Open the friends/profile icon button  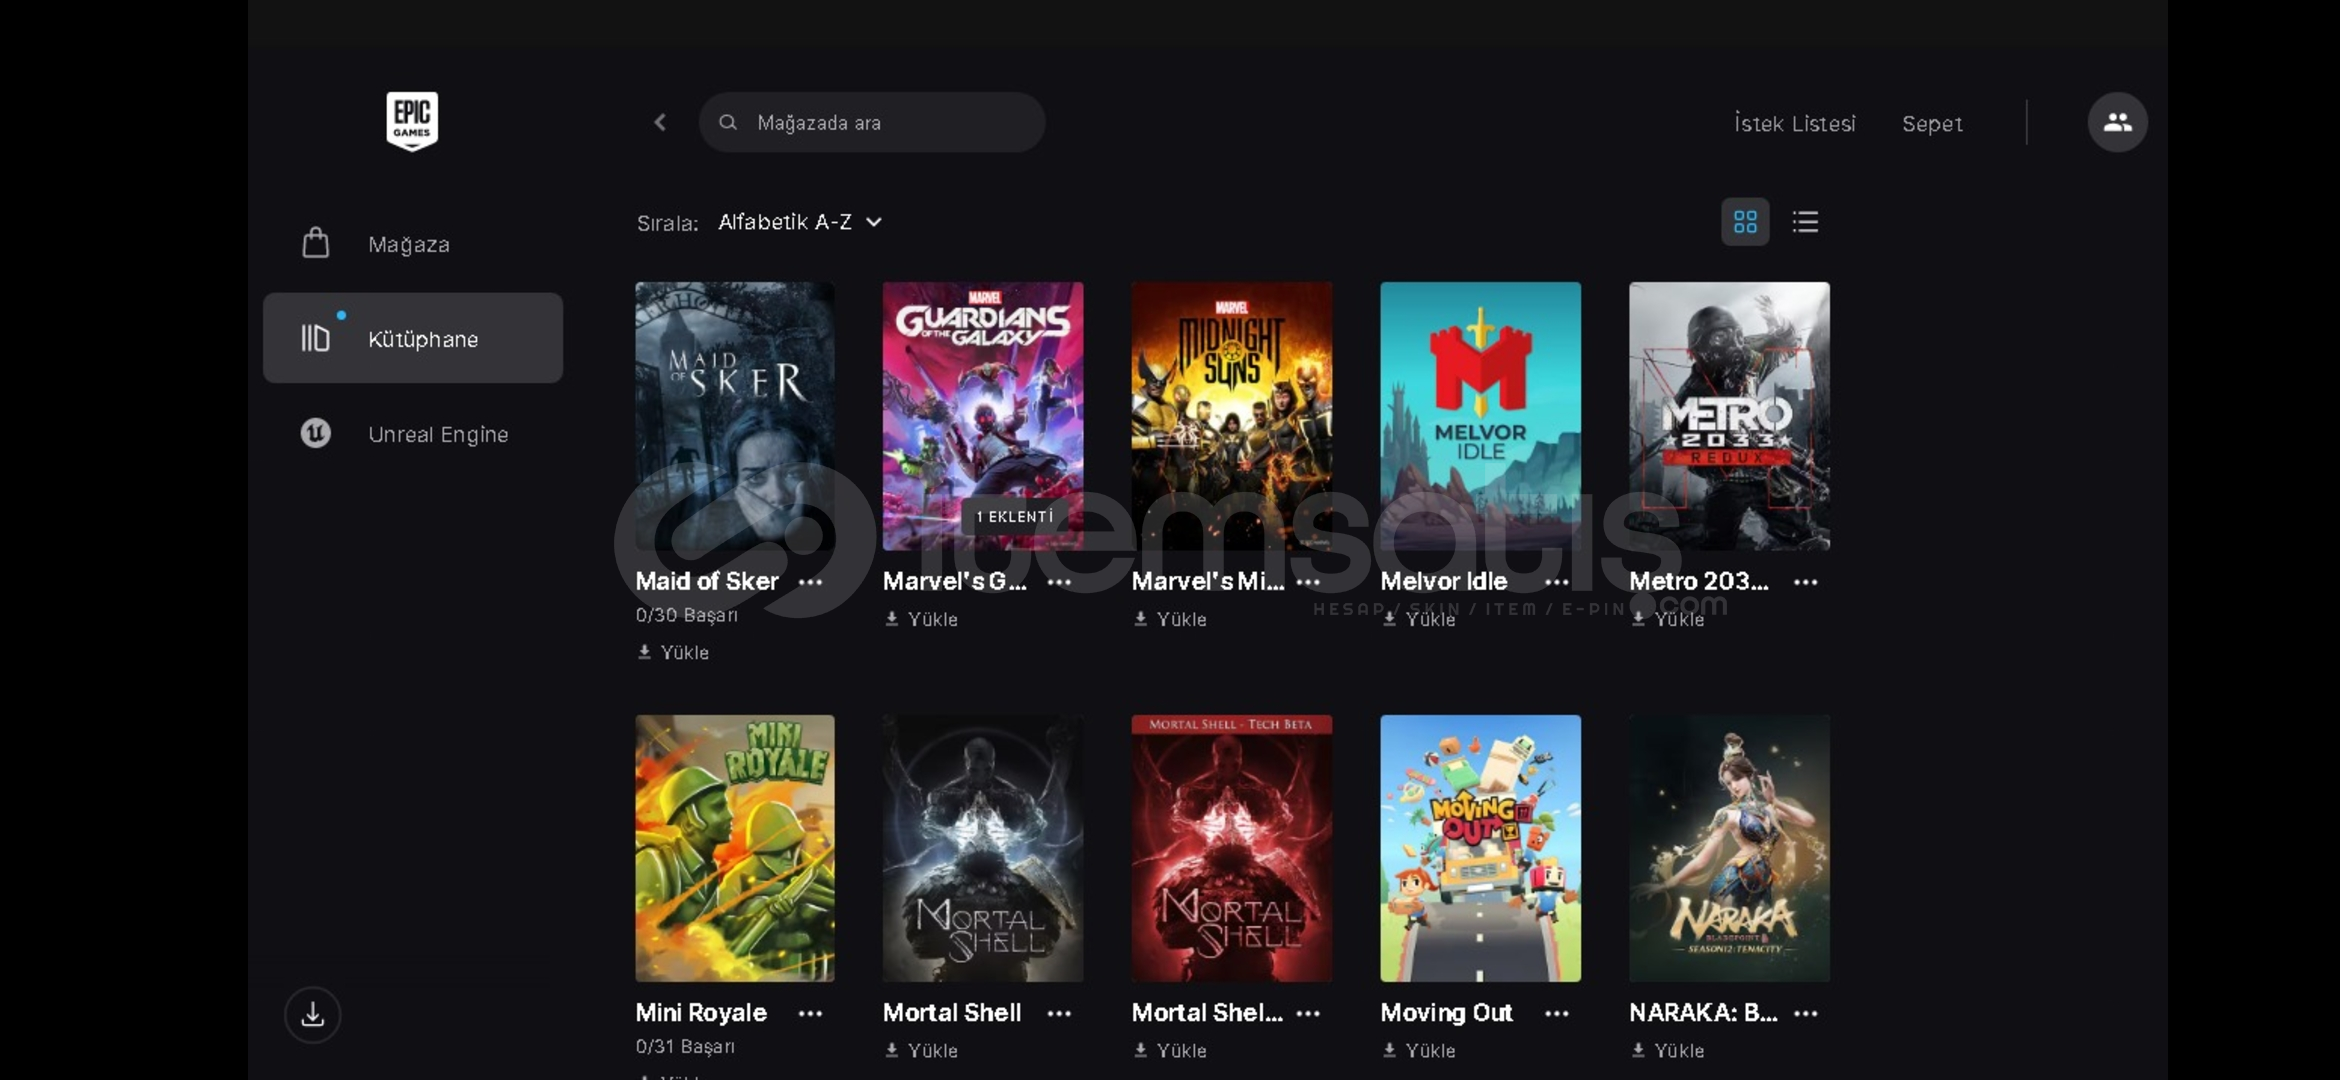2117,122
